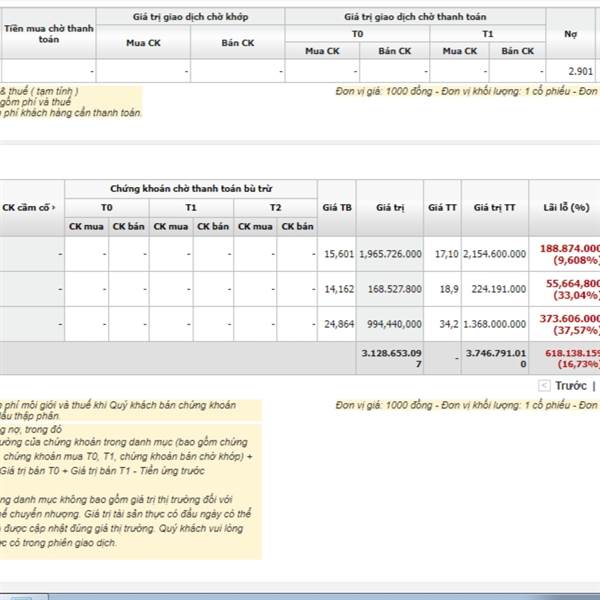This screenshot has width=600, height=600.
Task: Select the 373.606.000 profit cell
Action: [569, 317]
